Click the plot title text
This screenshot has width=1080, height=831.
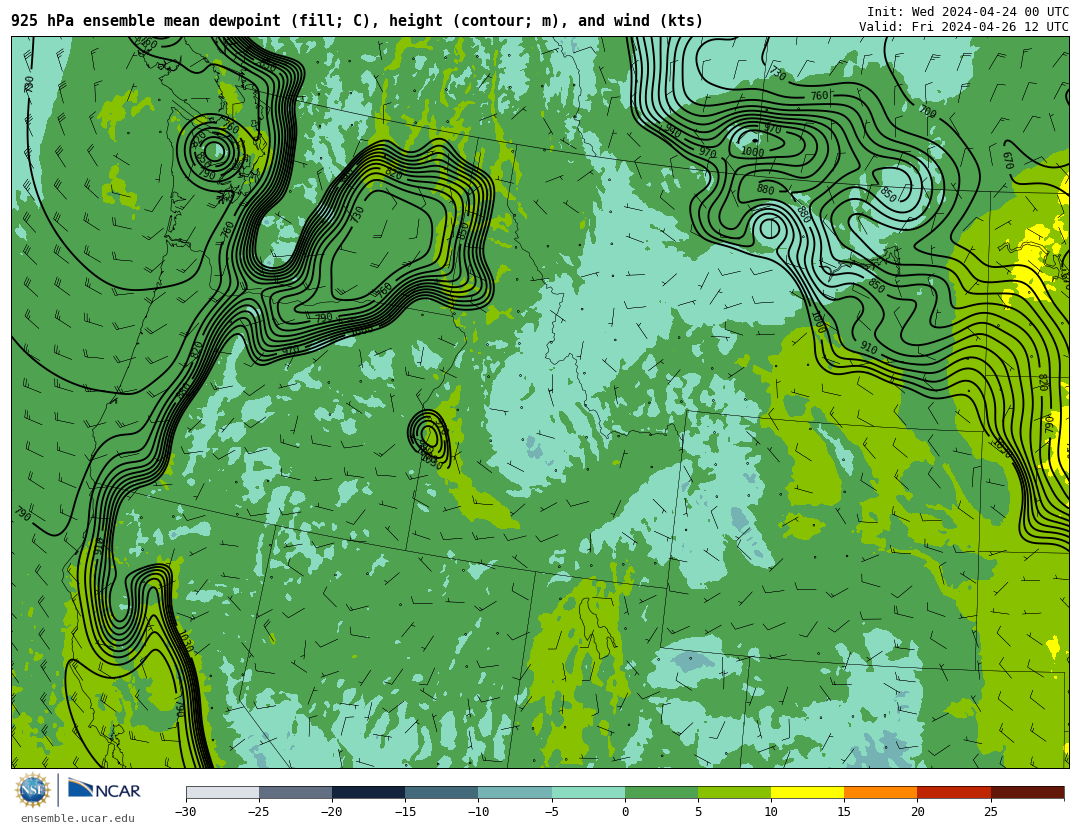[x=357, y=21]
